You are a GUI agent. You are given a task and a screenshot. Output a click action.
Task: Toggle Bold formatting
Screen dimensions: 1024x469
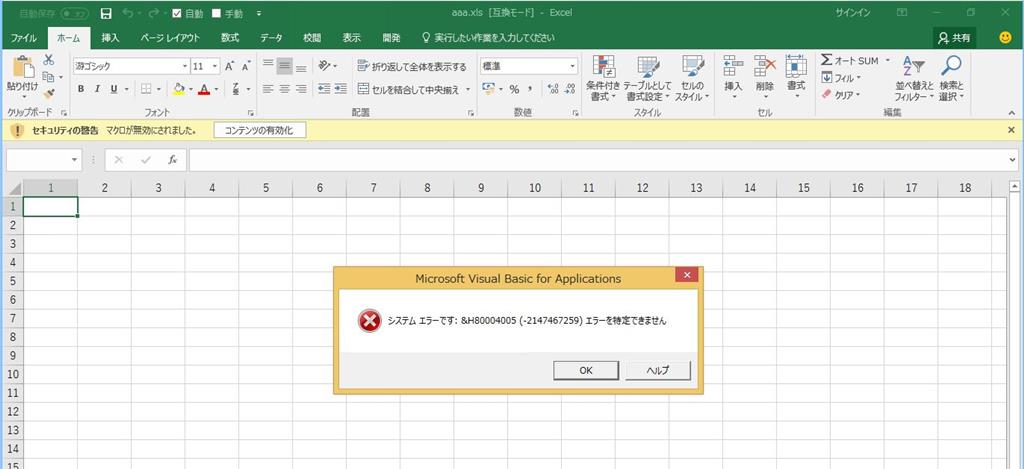coord(81,89)
